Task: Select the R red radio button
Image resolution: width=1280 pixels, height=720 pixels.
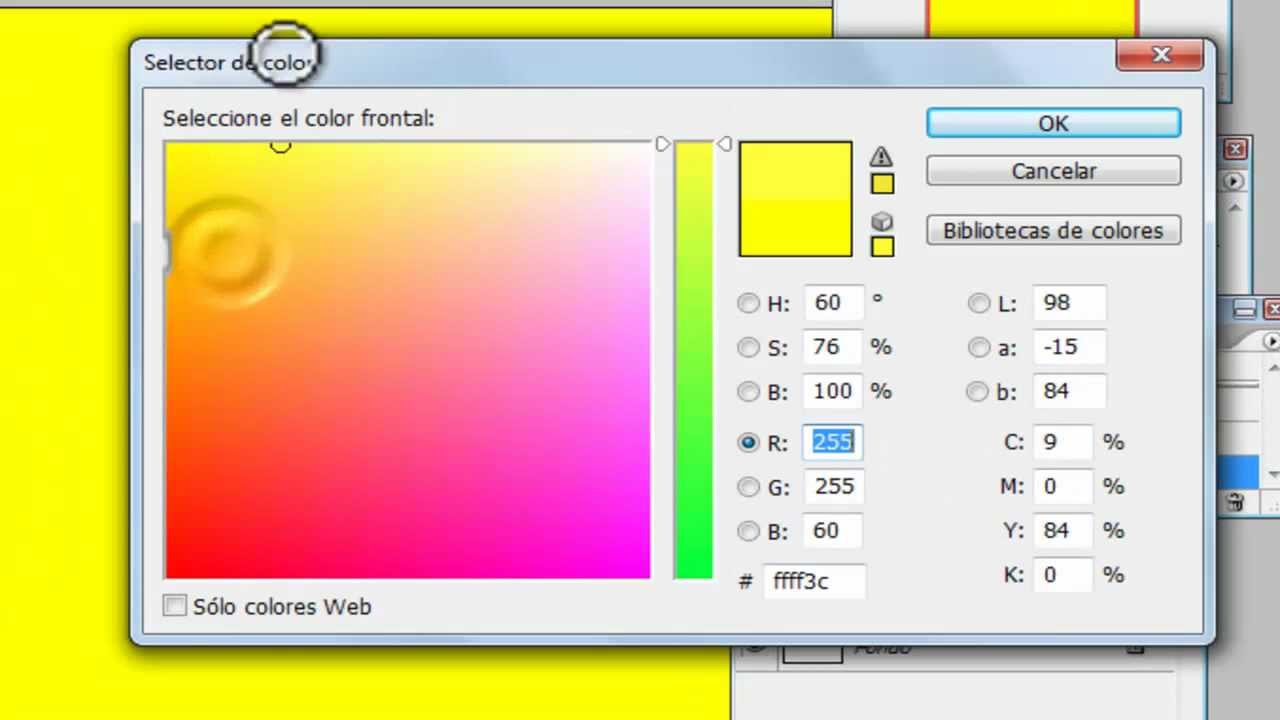Action: coord(748,442)
